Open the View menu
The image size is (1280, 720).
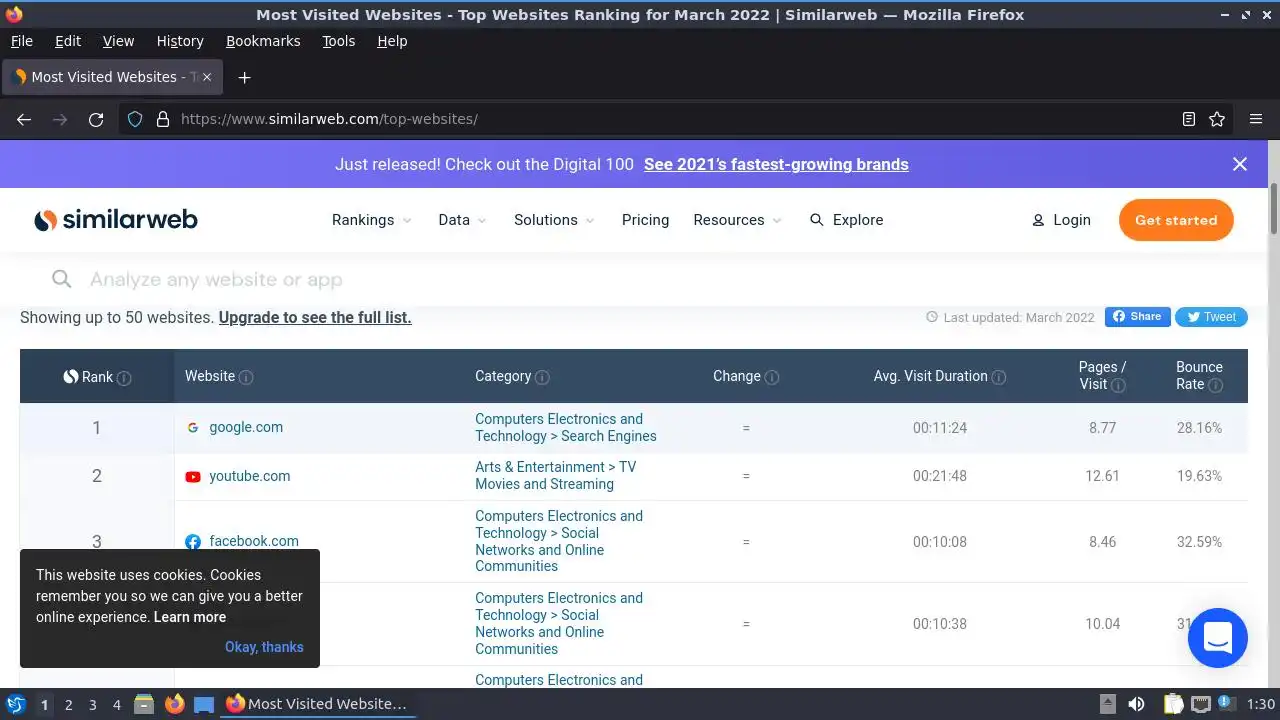click(118, 41)
